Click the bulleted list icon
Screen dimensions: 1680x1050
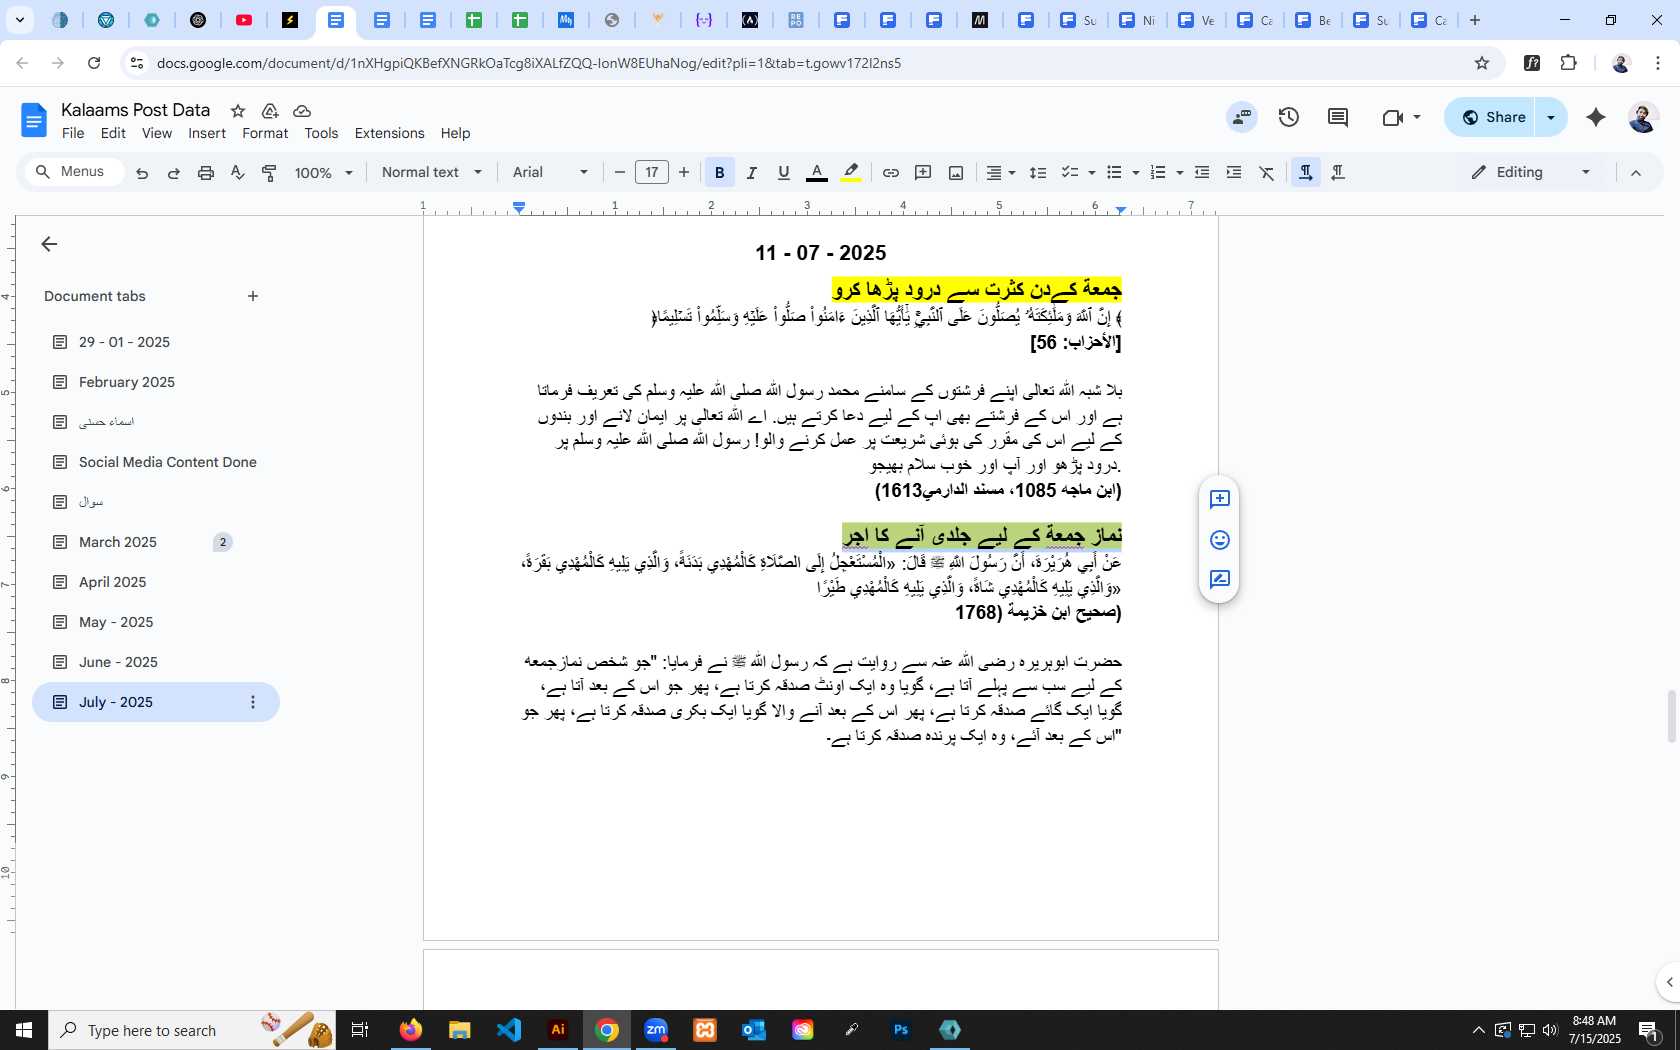pyautogui.click(x=1114, y=173)
